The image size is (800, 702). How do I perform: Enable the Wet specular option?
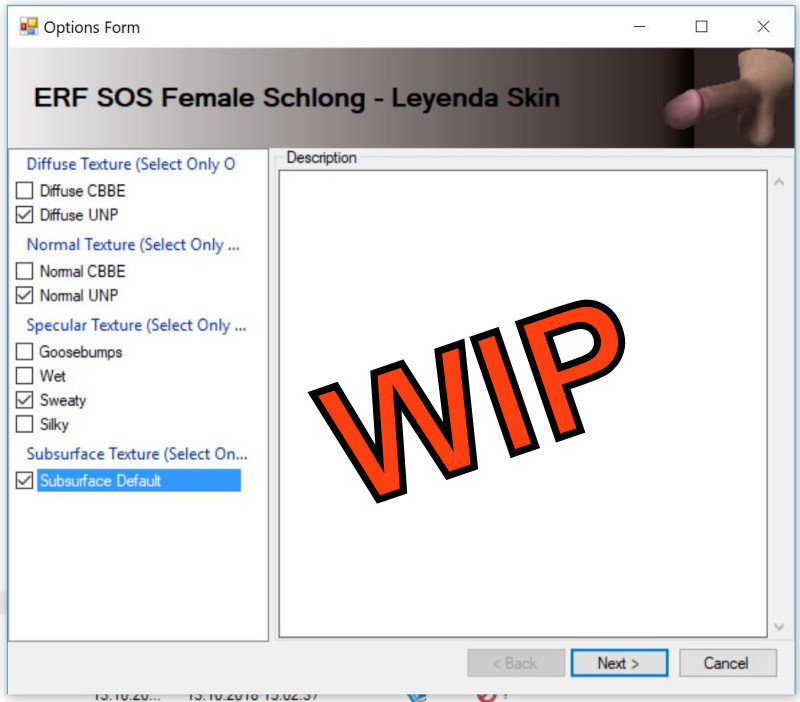pos(24,376)
